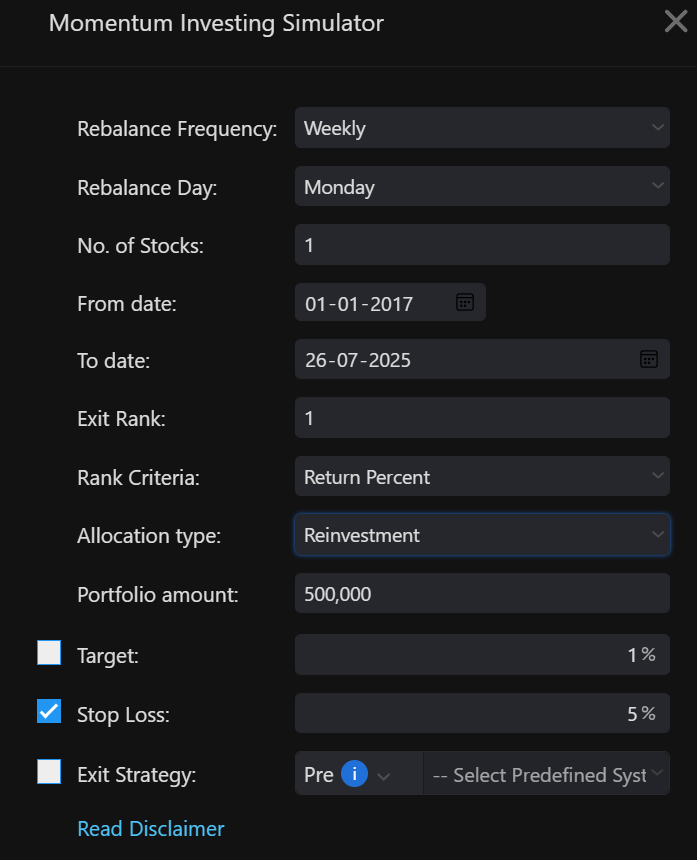Enable the Target checkbox
This screenshot has width=697, height=860.
49,653
